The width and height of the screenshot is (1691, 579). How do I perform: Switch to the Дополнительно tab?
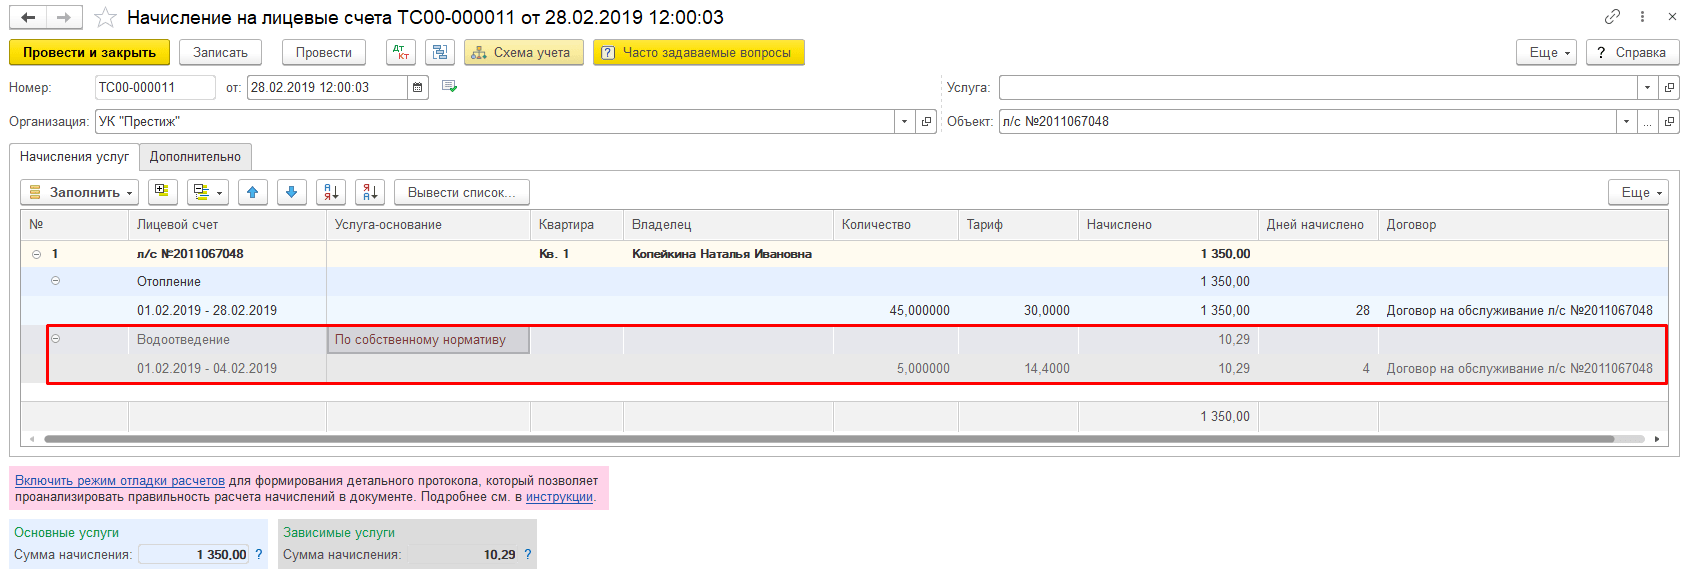195,157
